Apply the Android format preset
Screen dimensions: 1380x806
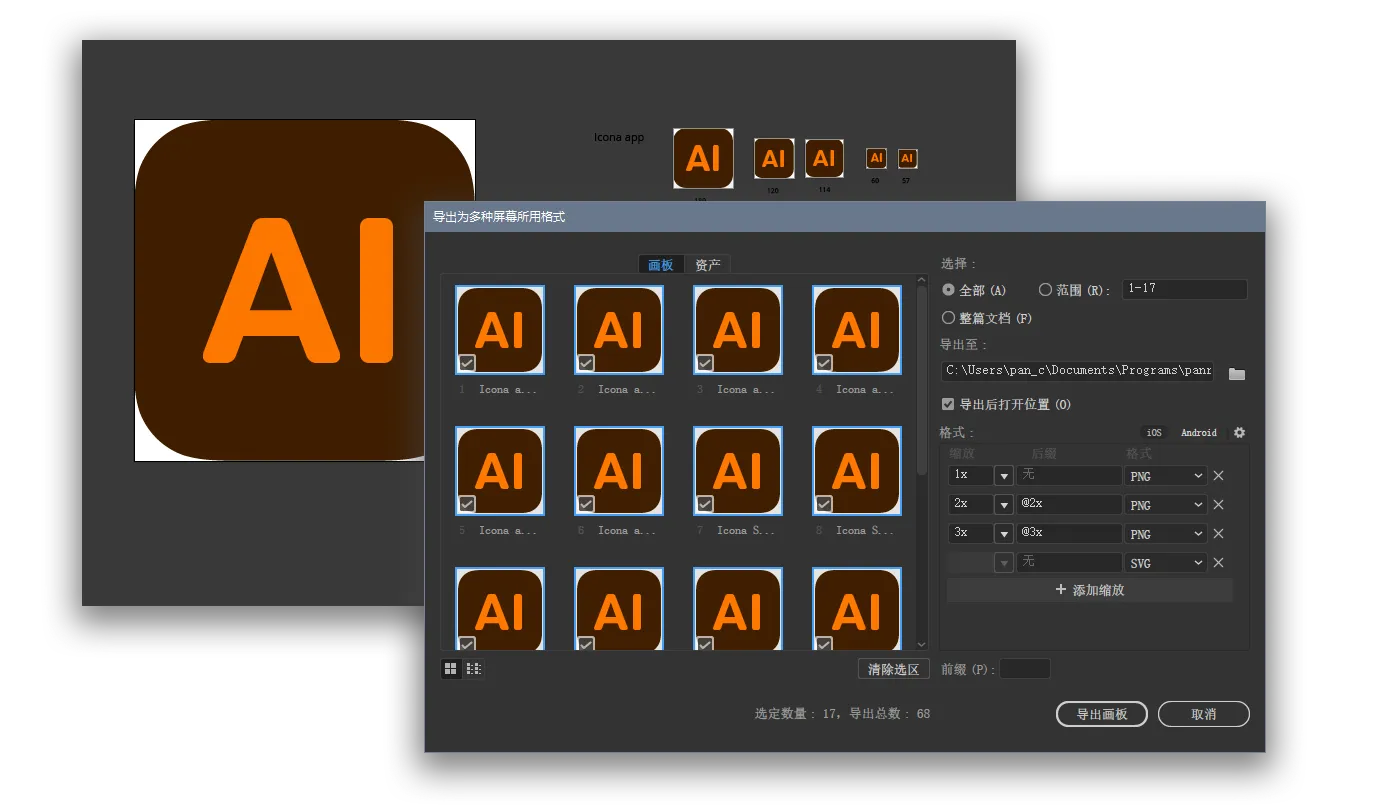1198,432
